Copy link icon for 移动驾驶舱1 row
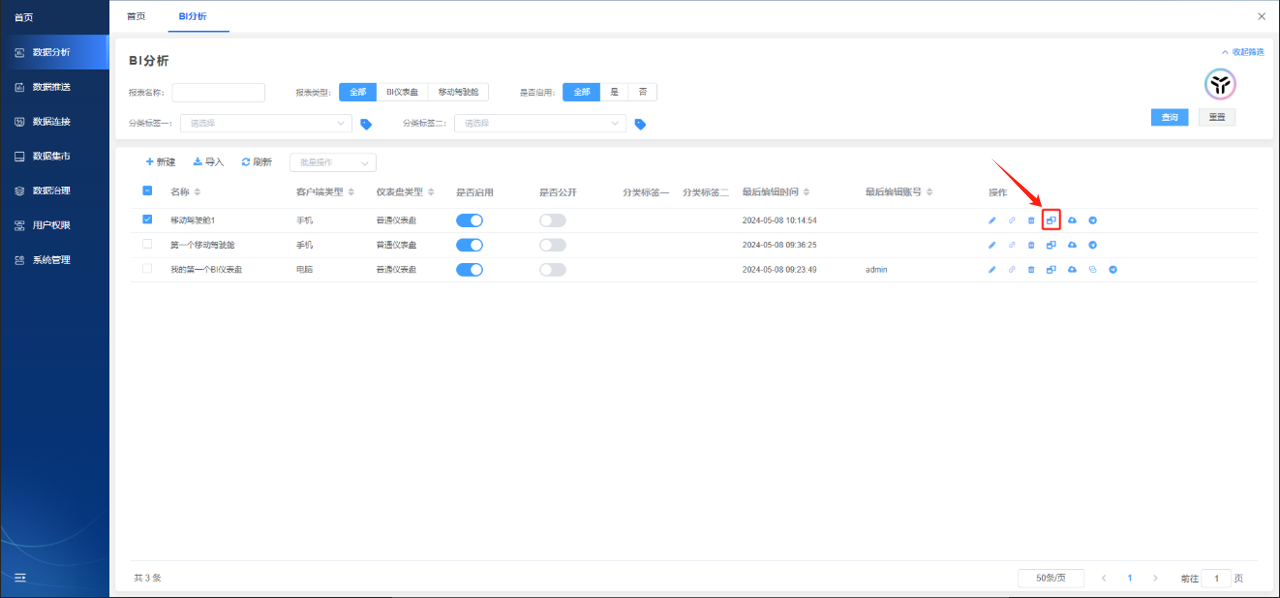1280x598 pixels. point(1011,220)
